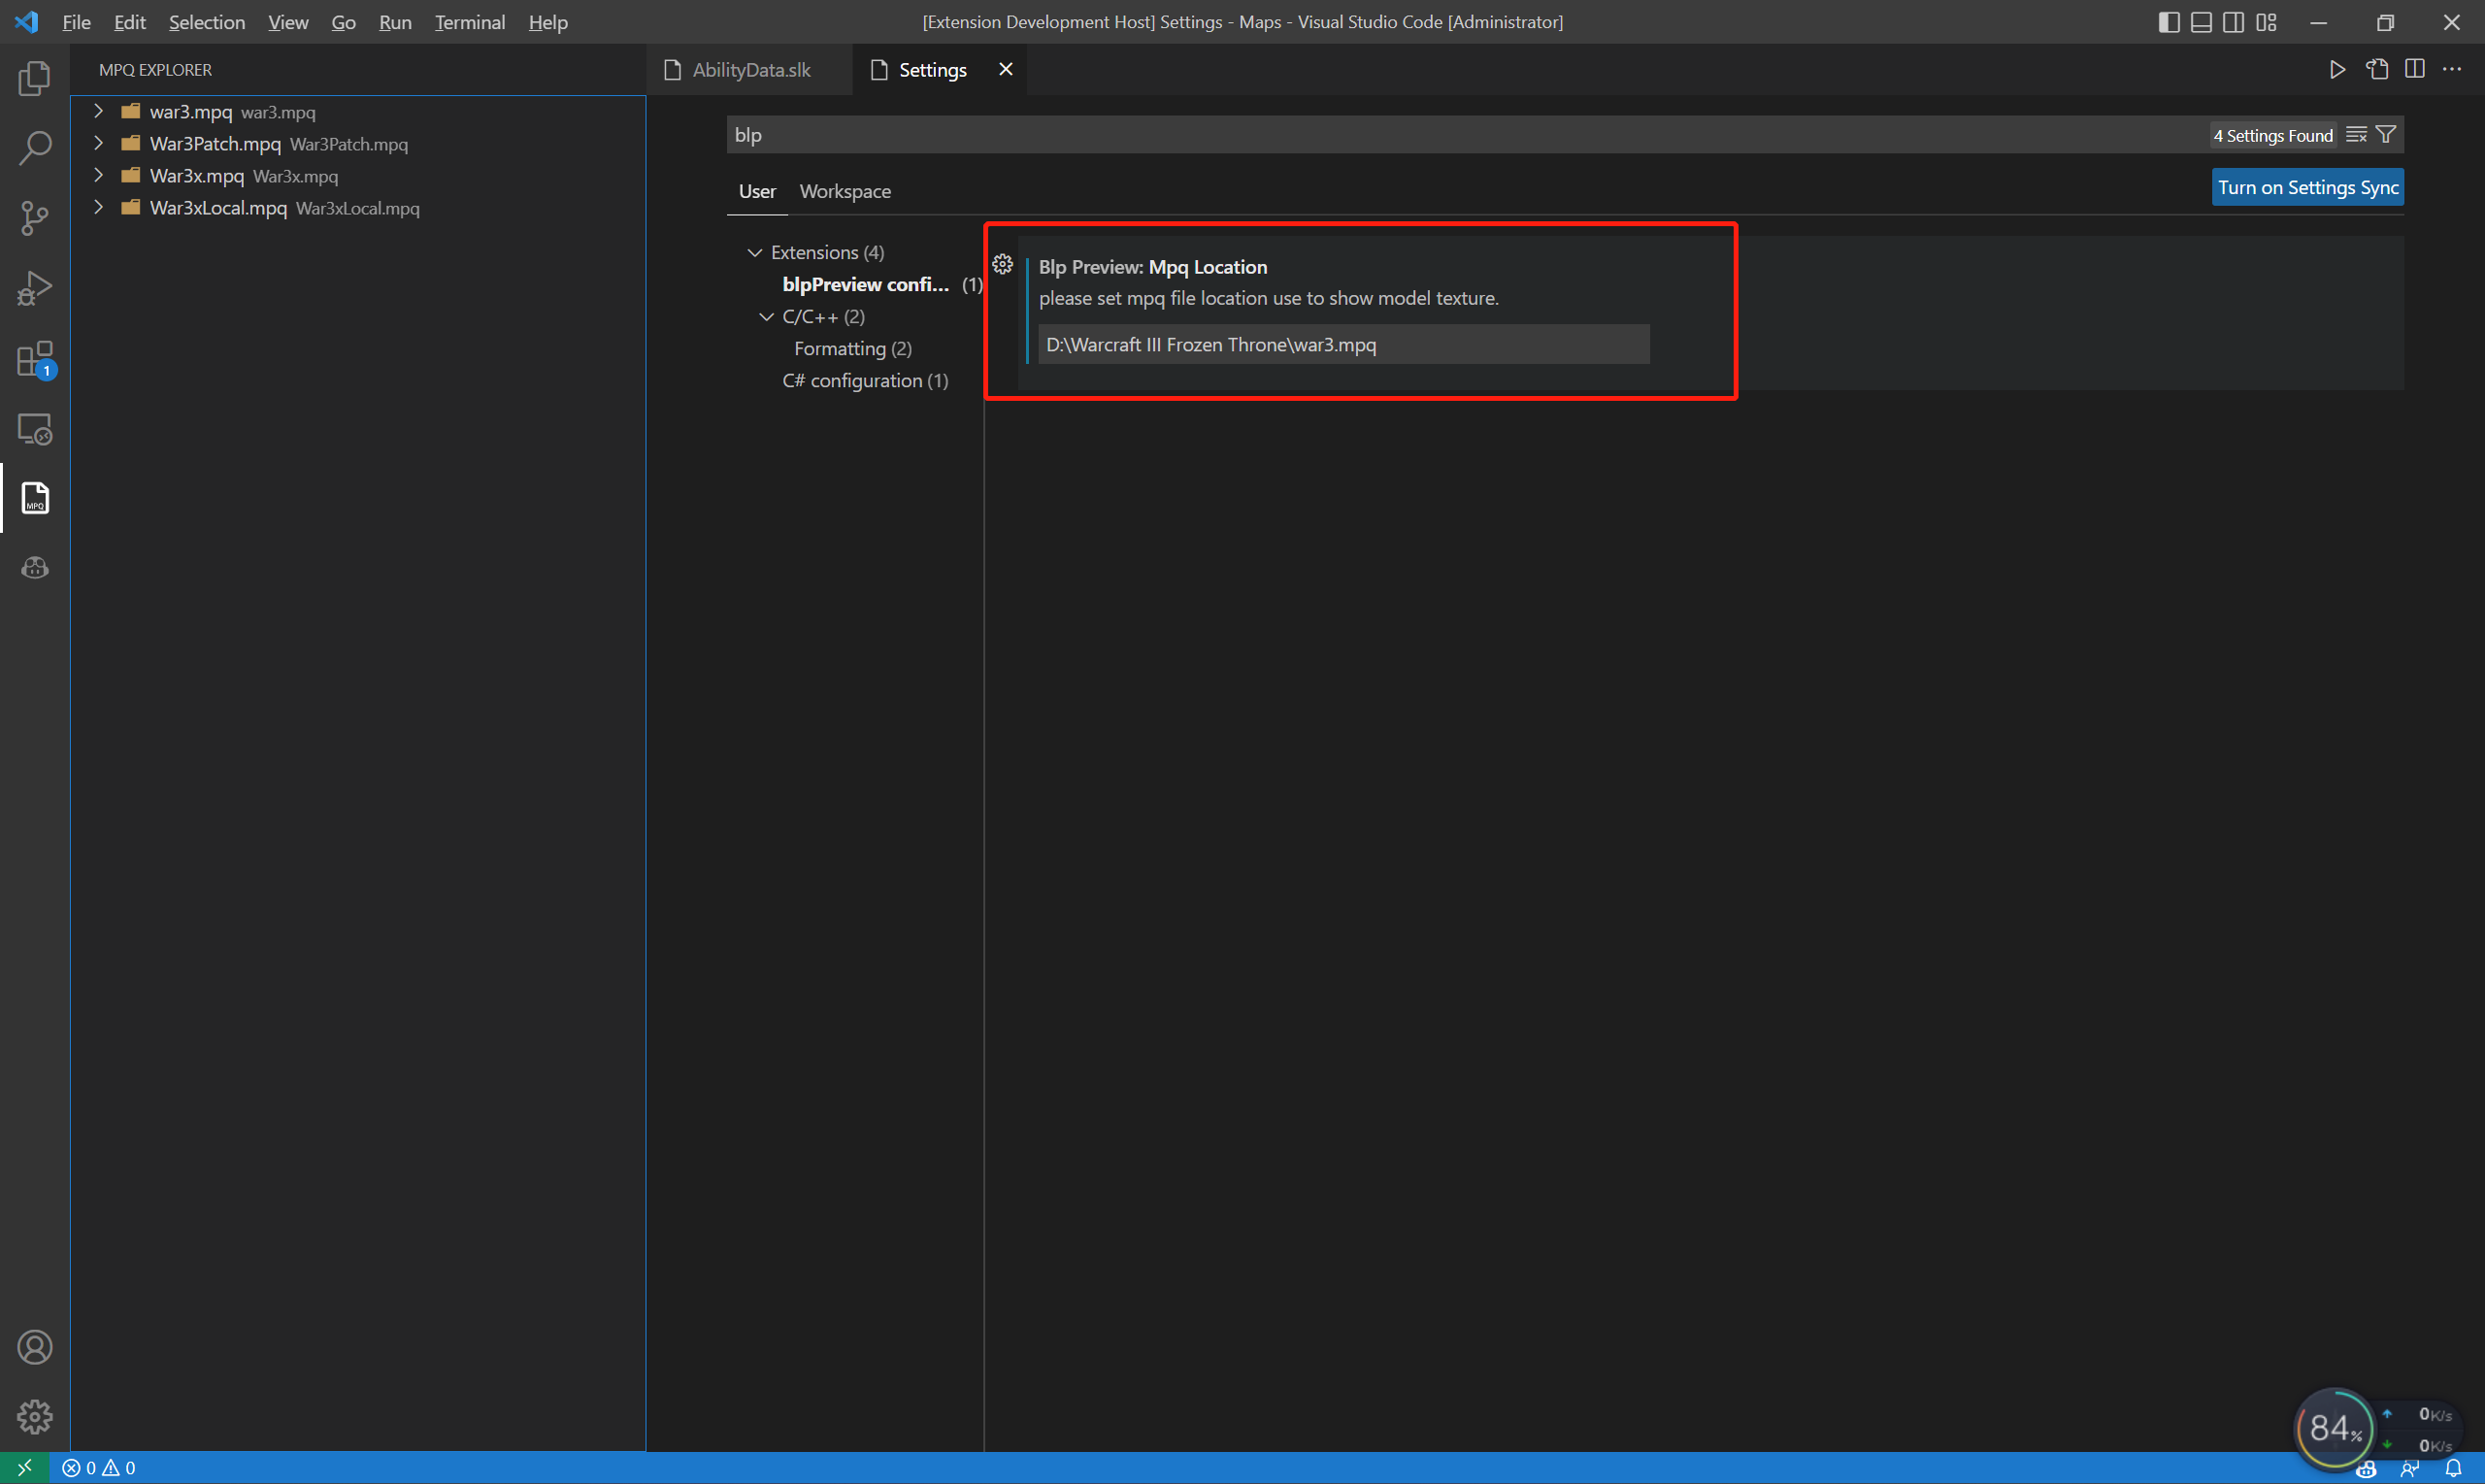Open More Actions ellipsis in editor toolbar
The width and height of the screenshot is (2485, 1484).
tap(2452, 69)
